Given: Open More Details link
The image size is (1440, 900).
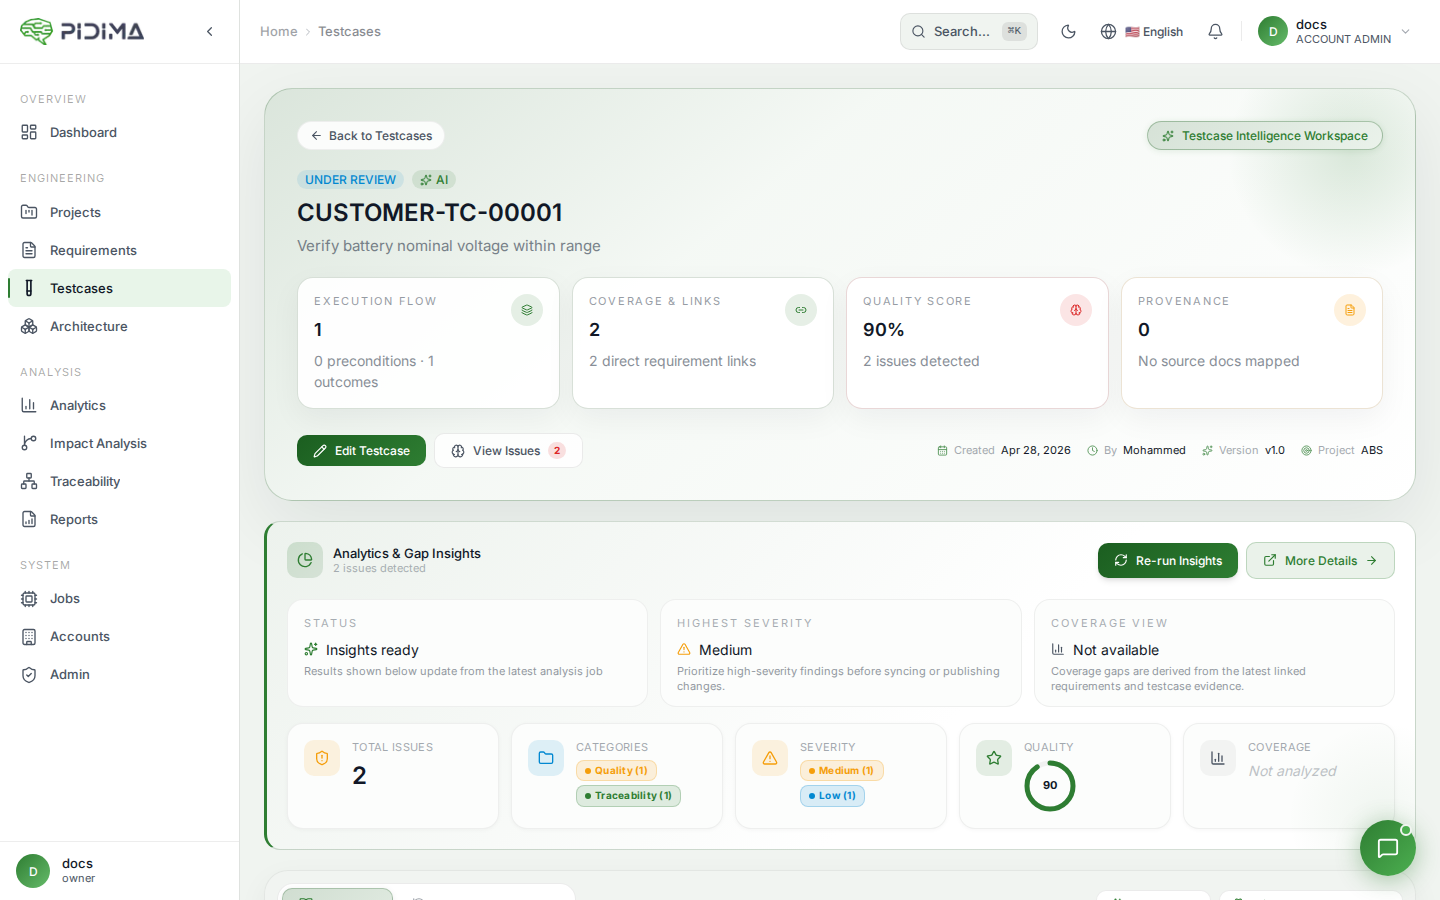Looking at the screenshot, I should tap(1320, 560).
